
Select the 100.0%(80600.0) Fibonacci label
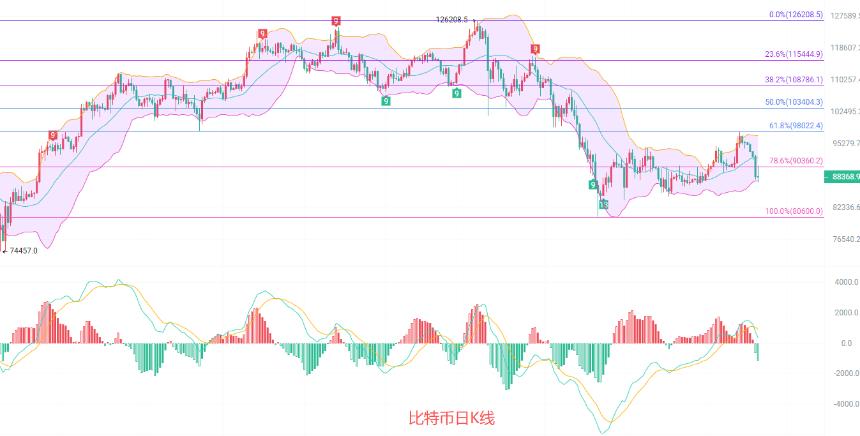click(x=794, y=211)
